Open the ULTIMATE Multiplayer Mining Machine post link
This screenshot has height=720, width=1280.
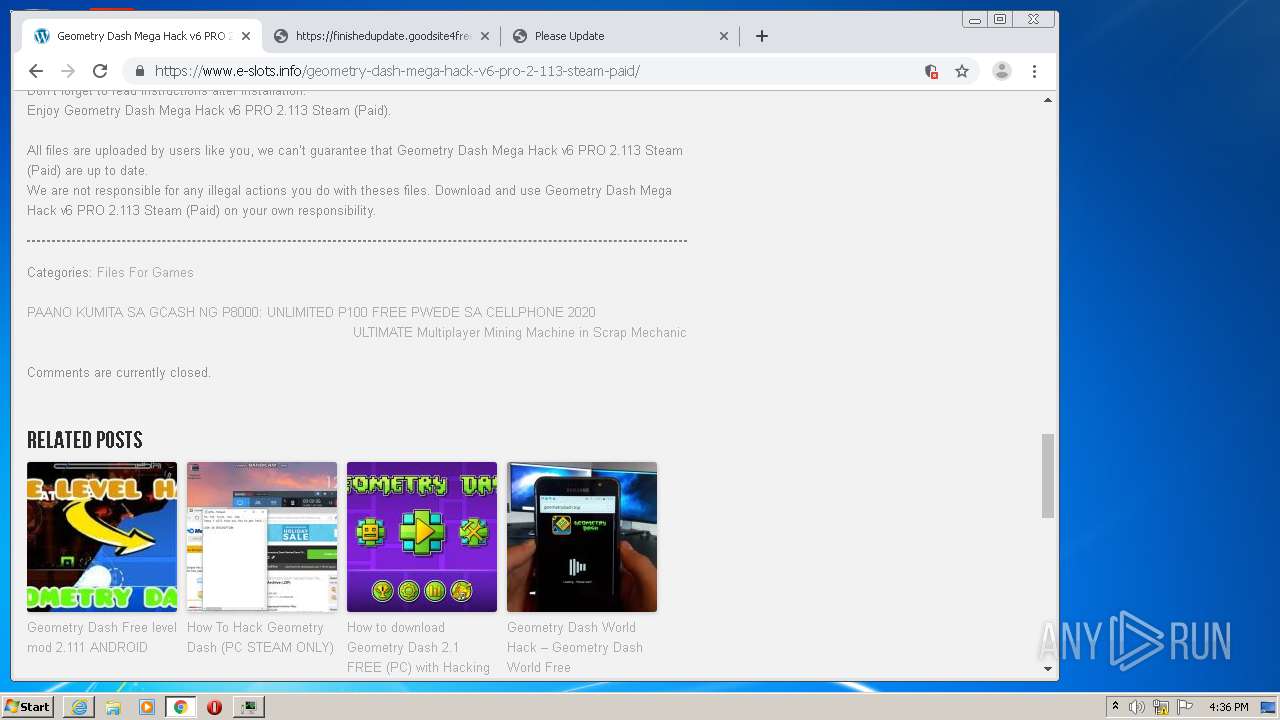coord(520,332)
